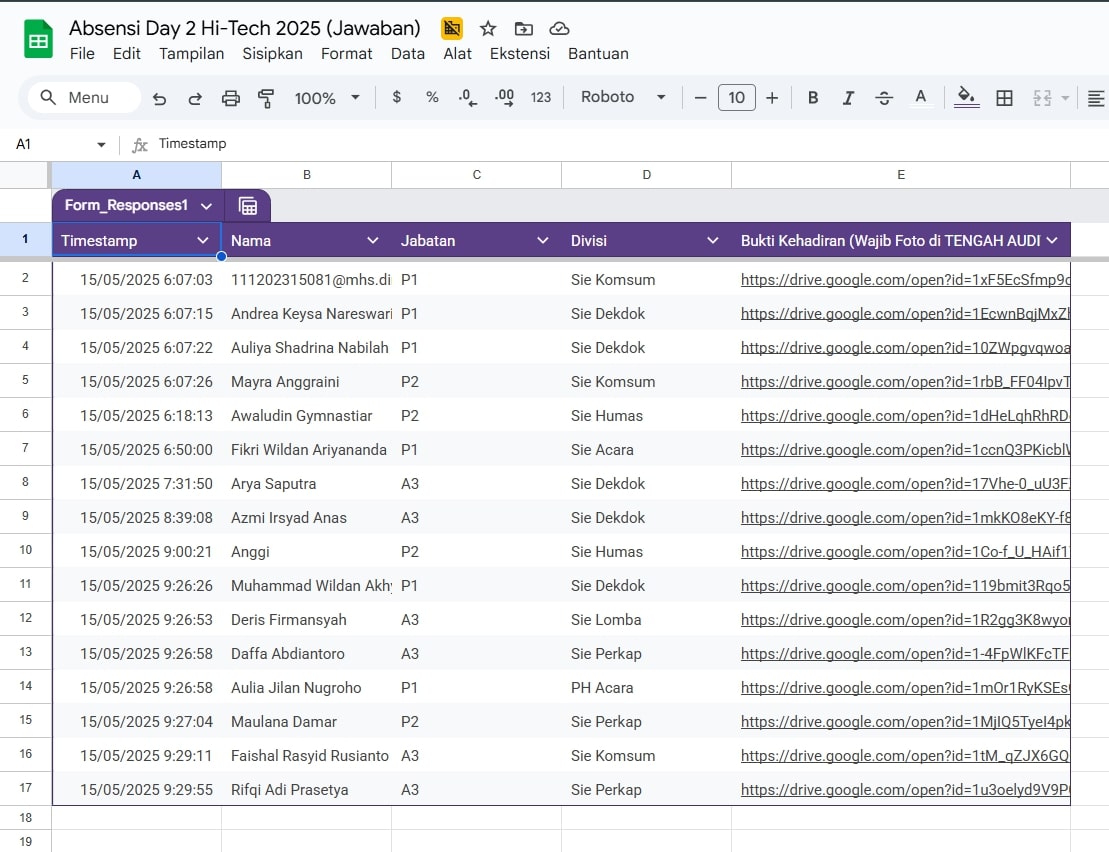1109x852 pixels.
Task: Click the merge cells icon
Action: tap(1042, 98)
